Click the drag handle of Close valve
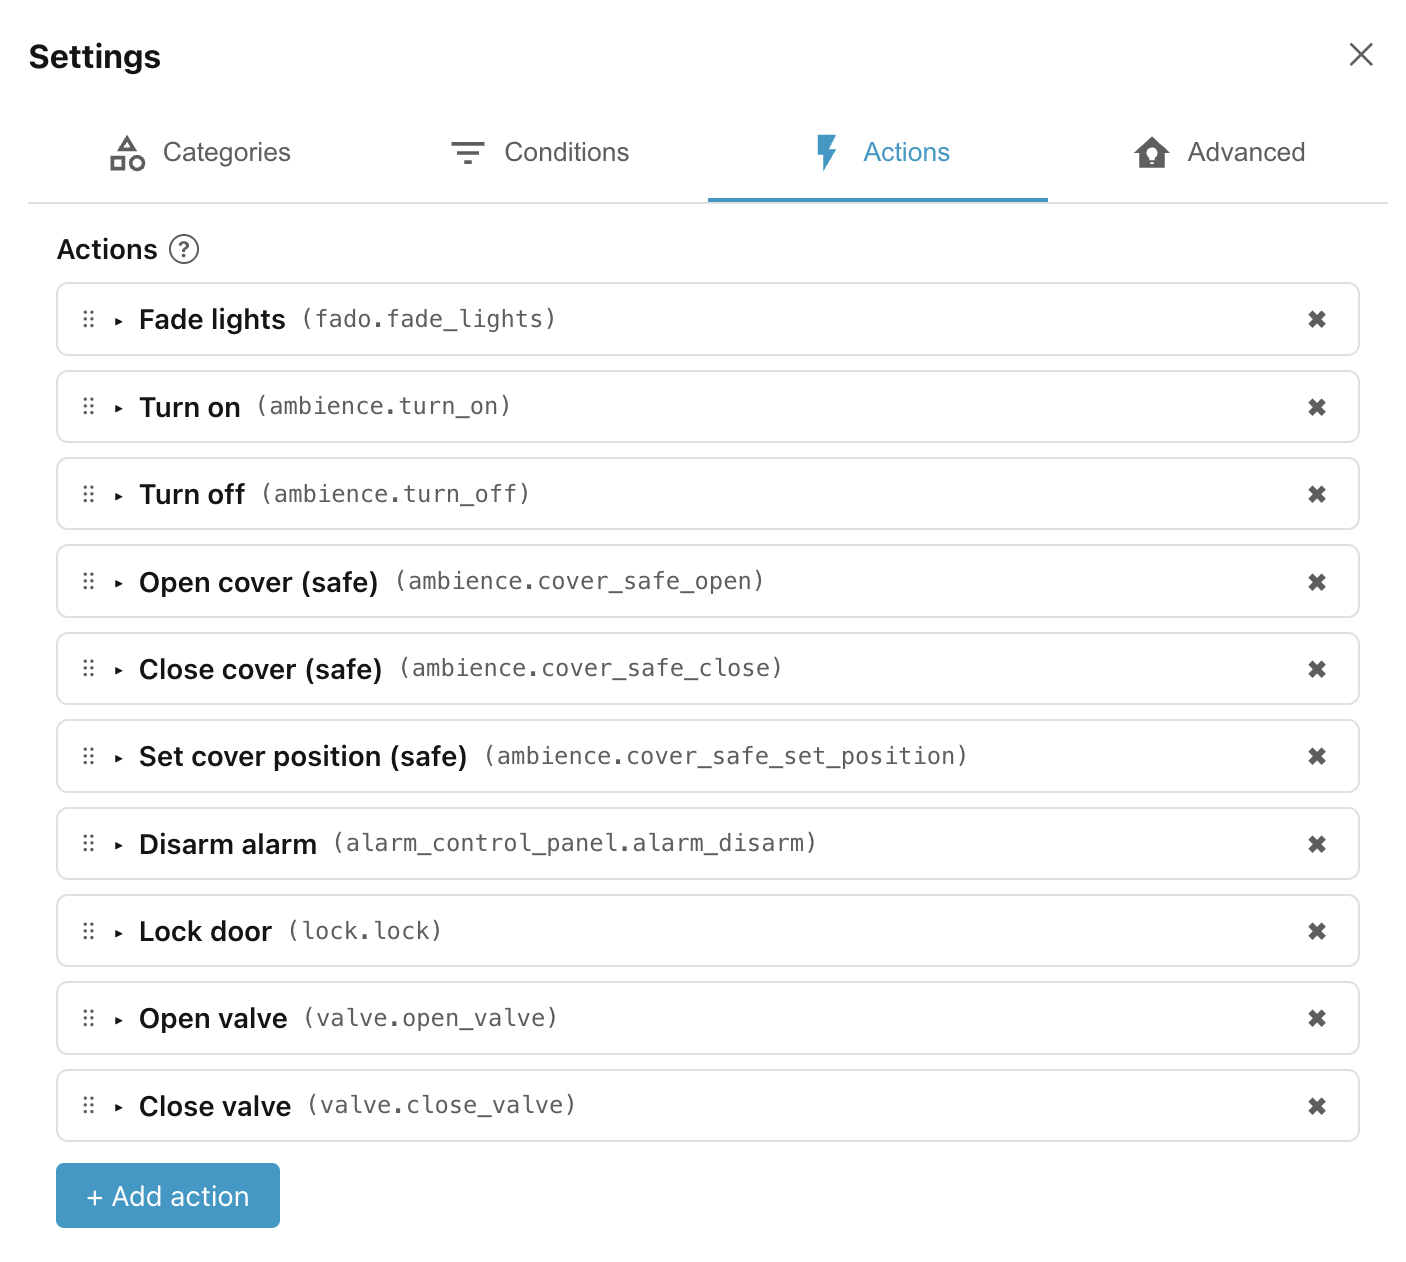This screenshot has height=1262, width=1406. point(89,1105)
